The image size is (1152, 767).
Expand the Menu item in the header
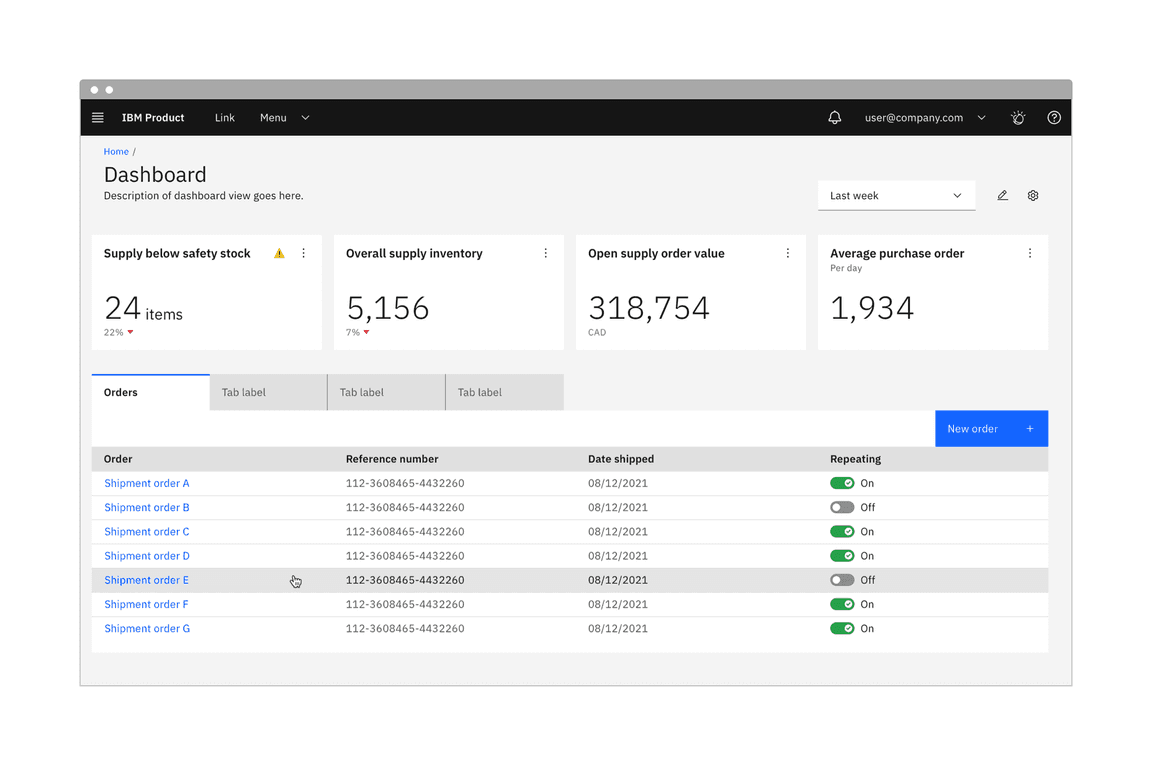[x=283, y=117]
